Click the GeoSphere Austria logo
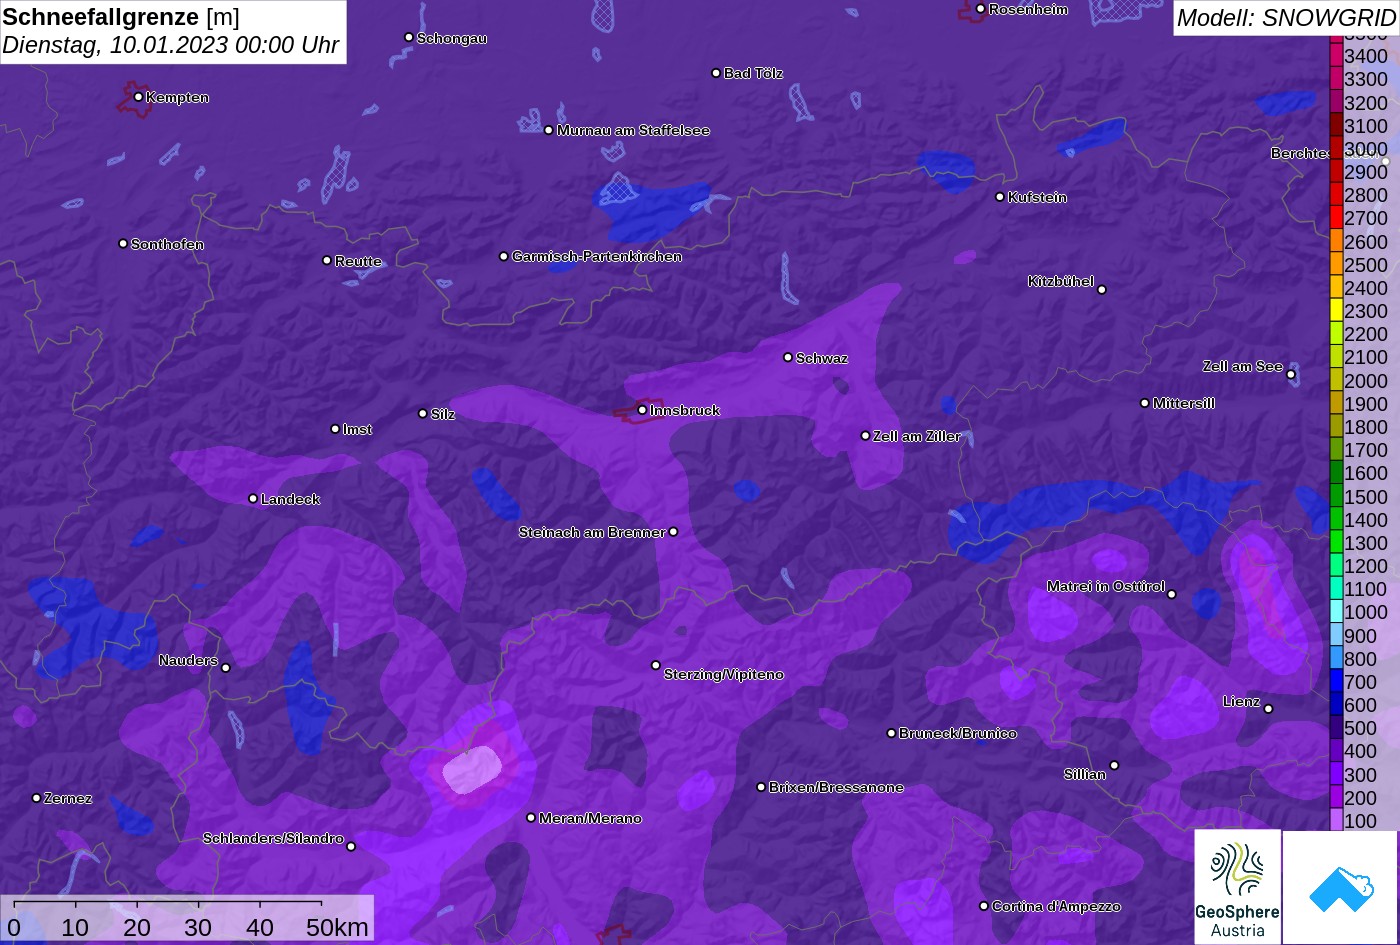Screen dimensions: 1400x945 (x=1237, y=887)
